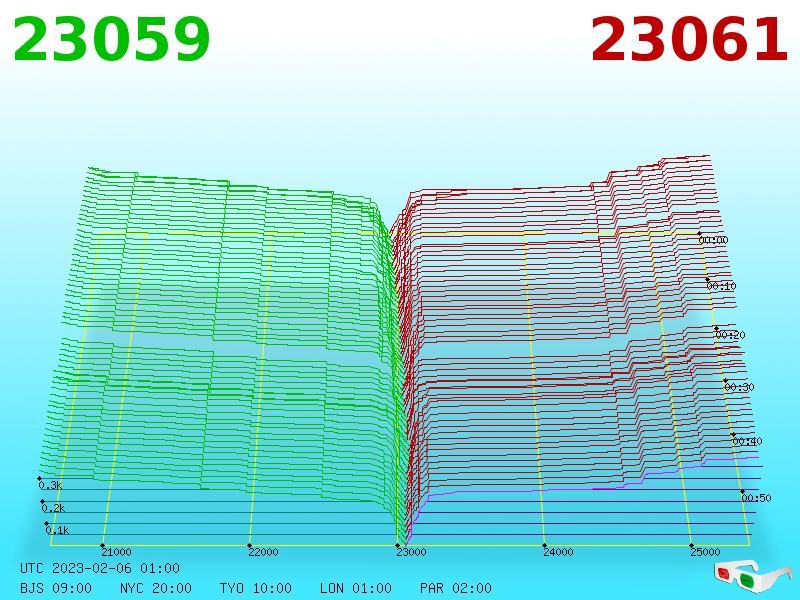Click the UTC 2023-02-06 01:00 timestamp
This screenshot has height=600, width=800.
pos(100,568)
